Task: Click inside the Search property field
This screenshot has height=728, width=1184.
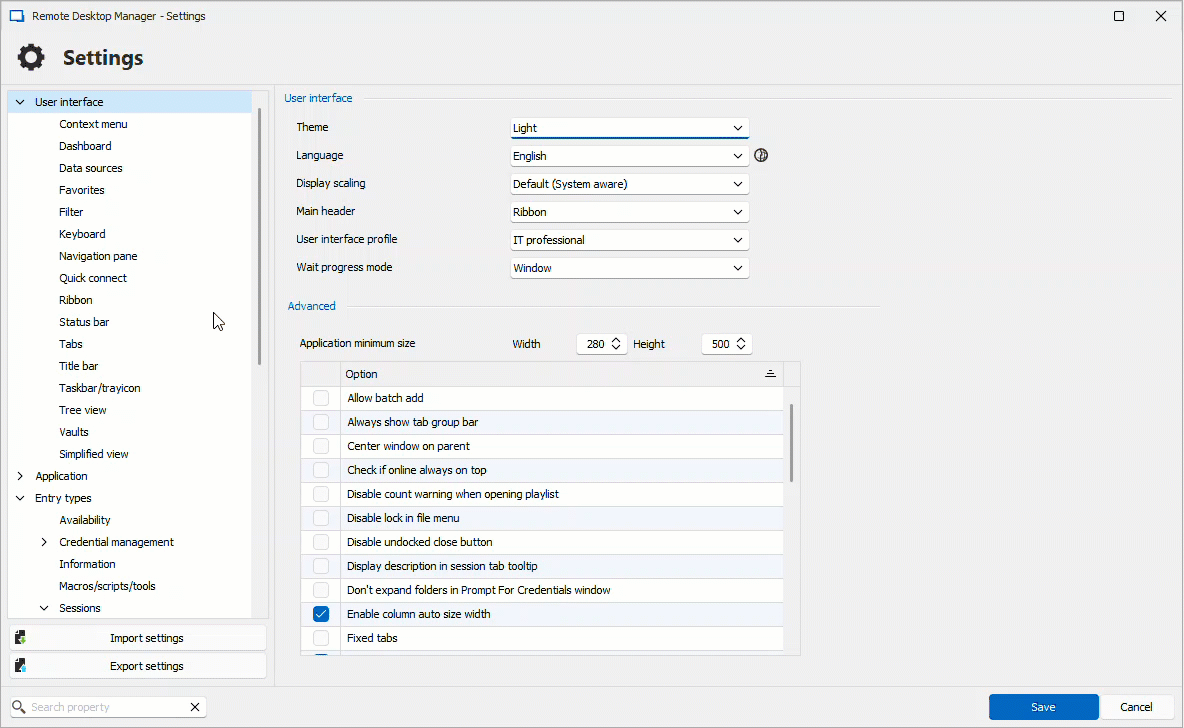Action: pos(105,707)
